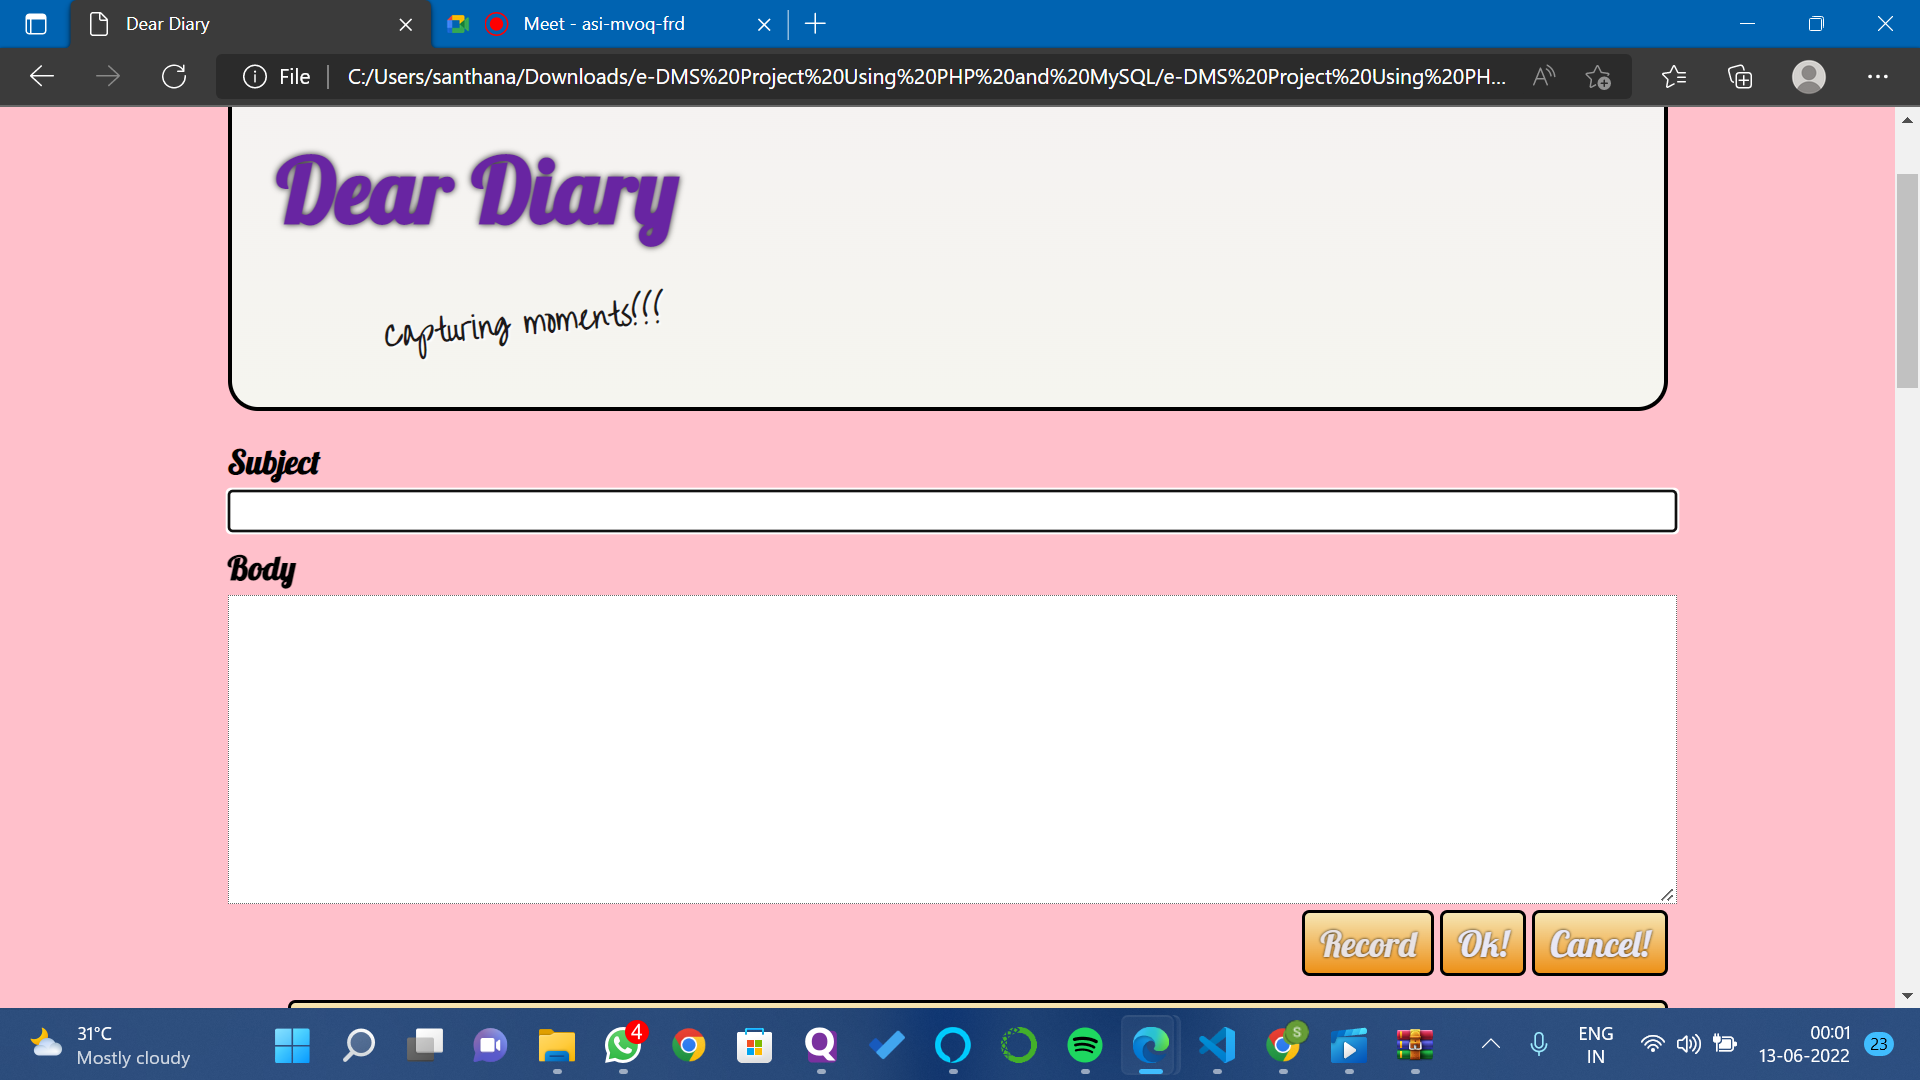Viewport: 1920px width, 1080px height.
Task: Add page to favorites star icon
Action: [1597, 77]
